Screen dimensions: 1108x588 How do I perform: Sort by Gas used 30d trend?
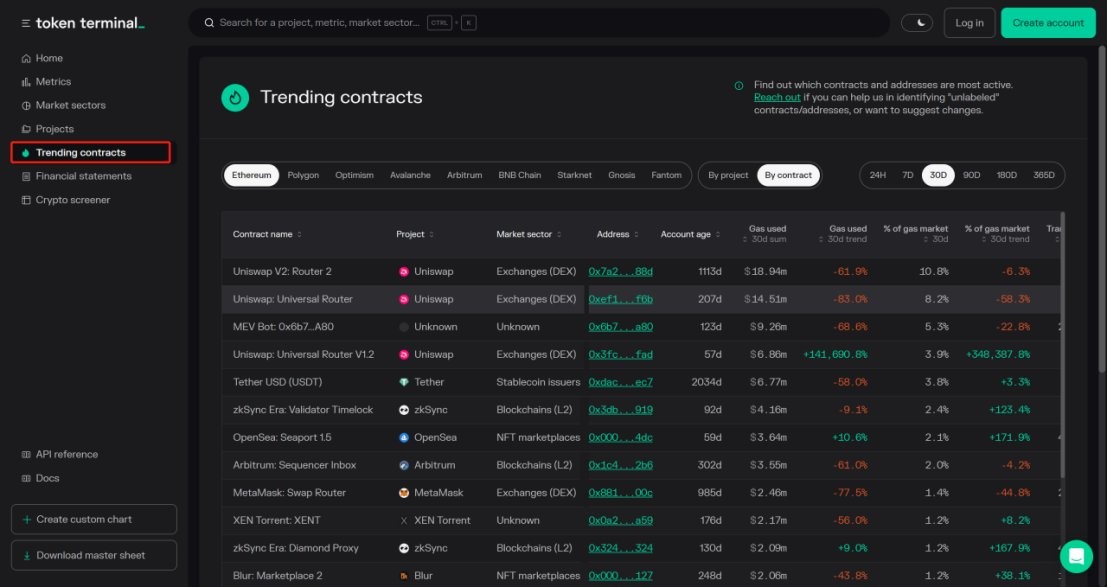coord(843,234)
